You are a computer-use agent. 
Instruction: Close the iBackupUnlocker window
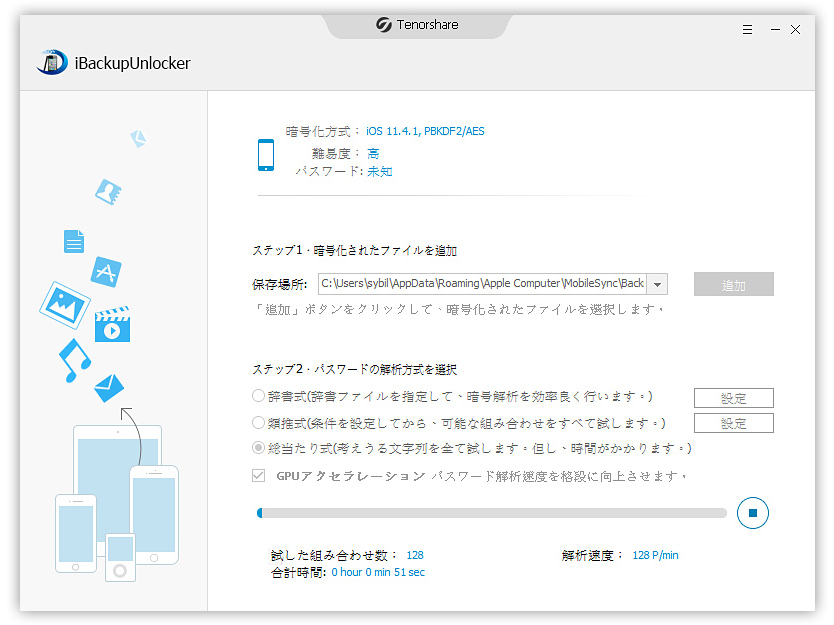[796, 30]
